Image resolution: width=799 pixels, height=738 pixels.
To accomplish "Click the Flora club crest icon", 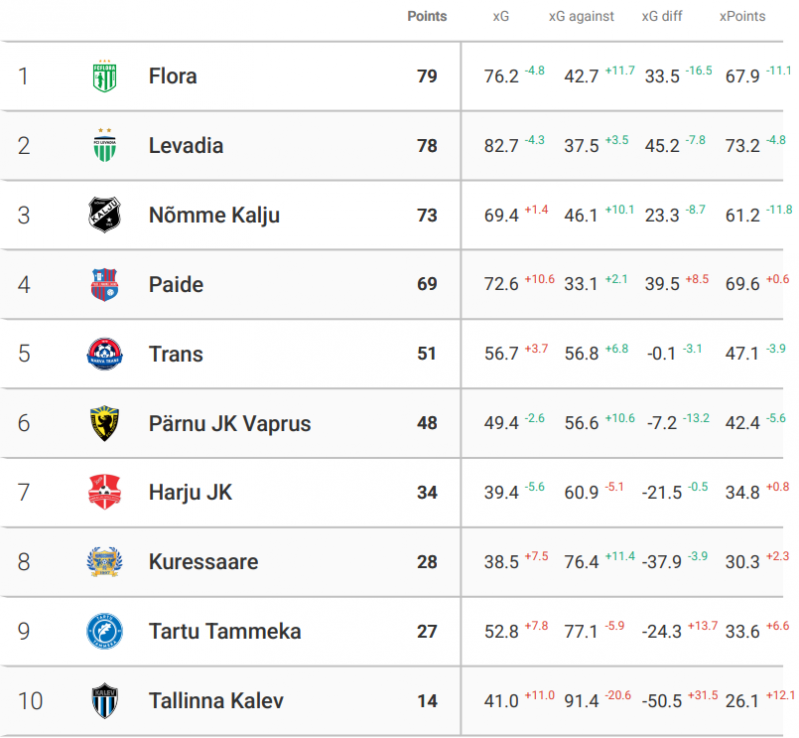I will click(104, 77).
